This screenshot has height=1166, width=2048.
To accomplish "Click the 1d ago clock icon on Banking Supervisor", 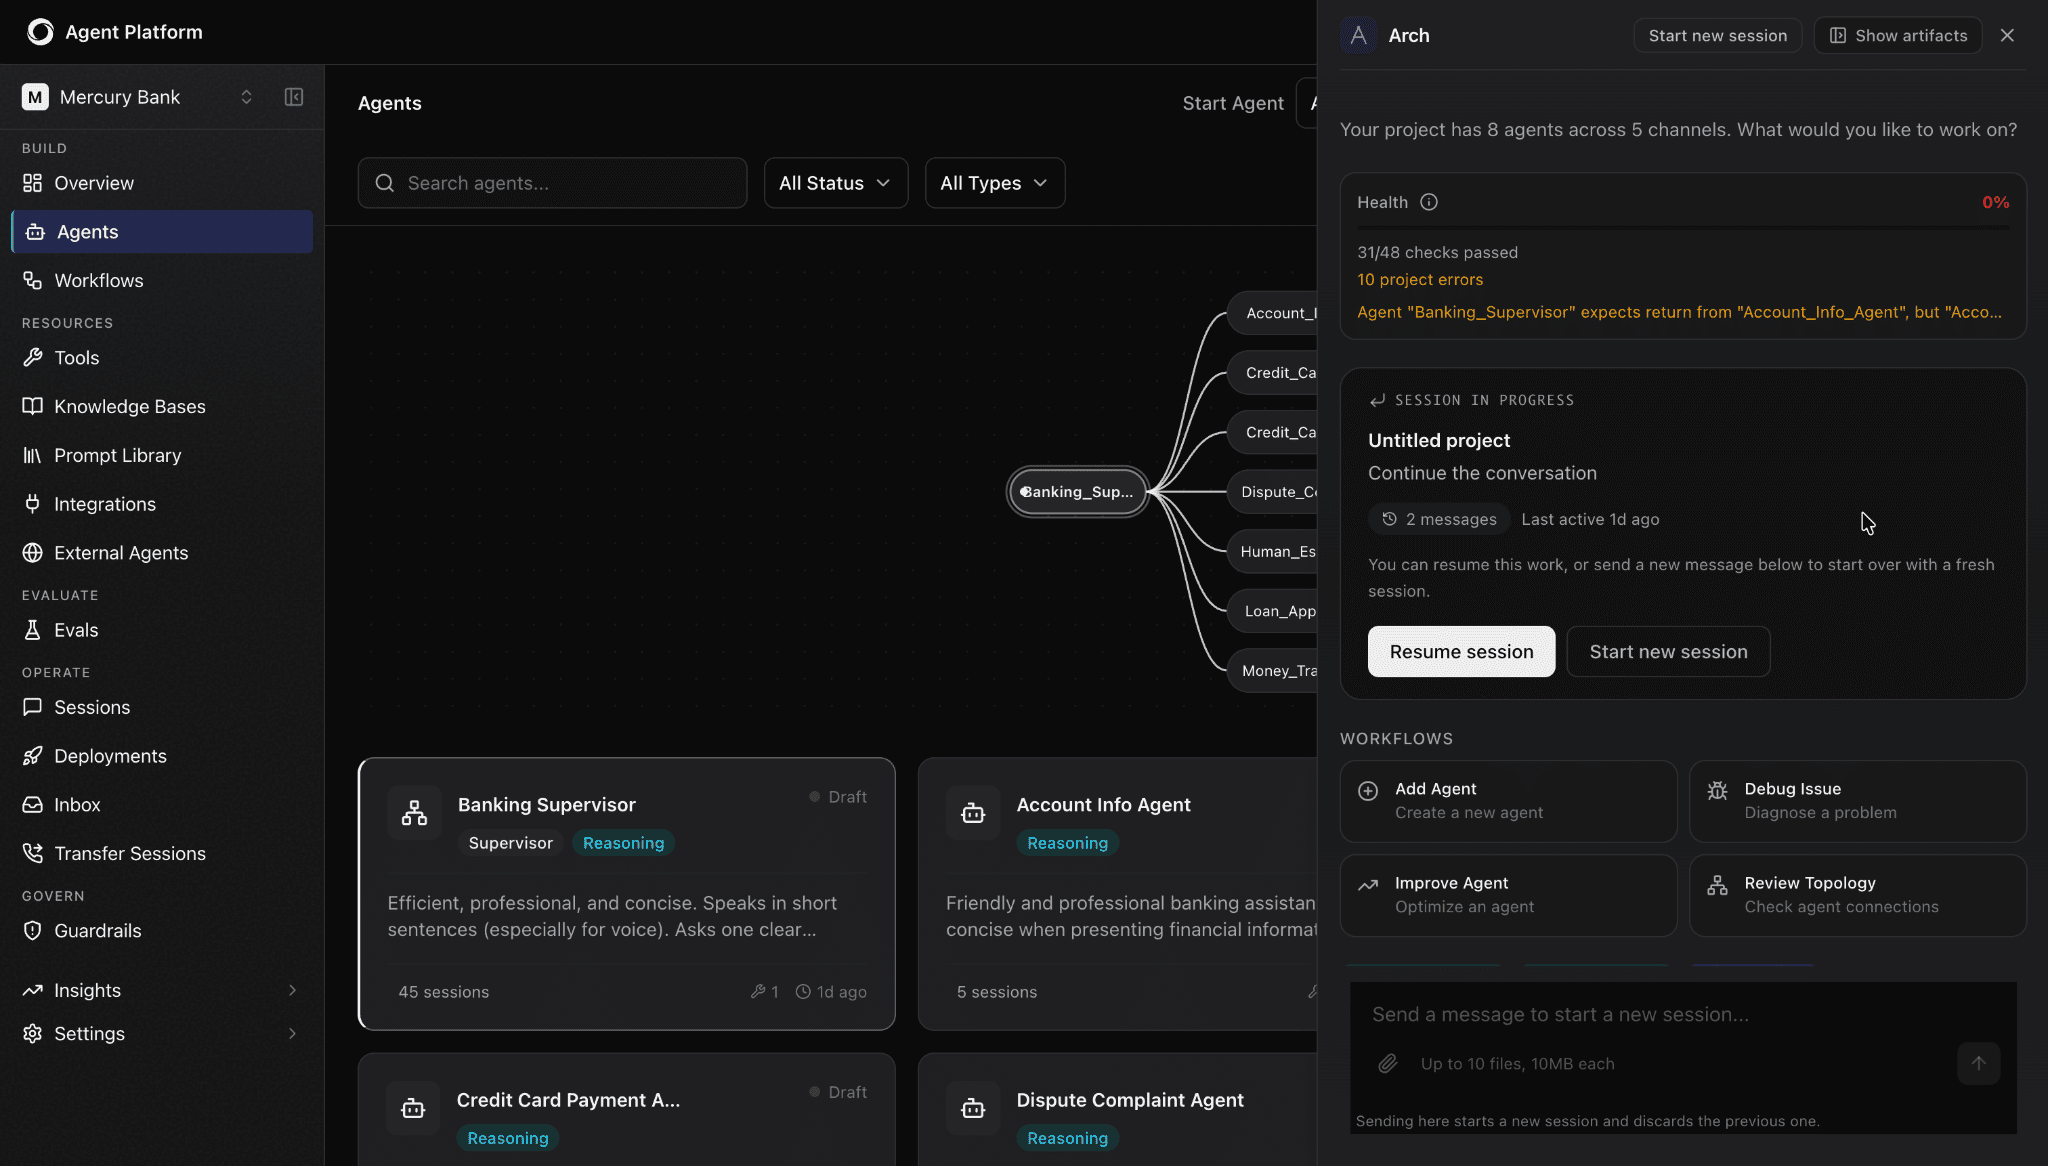I will 803,992.
